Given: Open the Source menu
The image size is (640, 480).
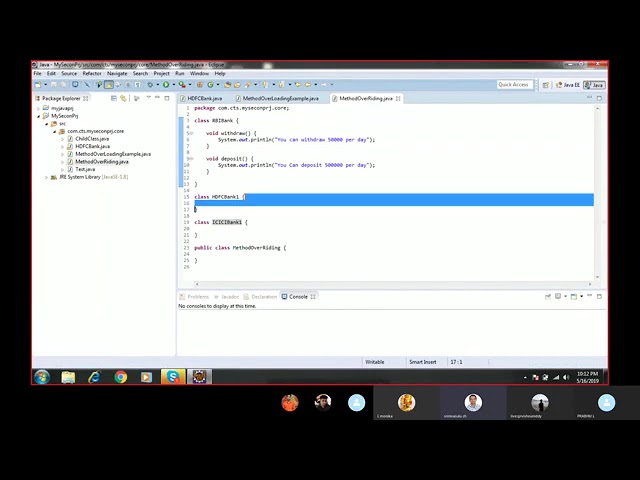Looking at the screenshot, I should click(69, 73).
